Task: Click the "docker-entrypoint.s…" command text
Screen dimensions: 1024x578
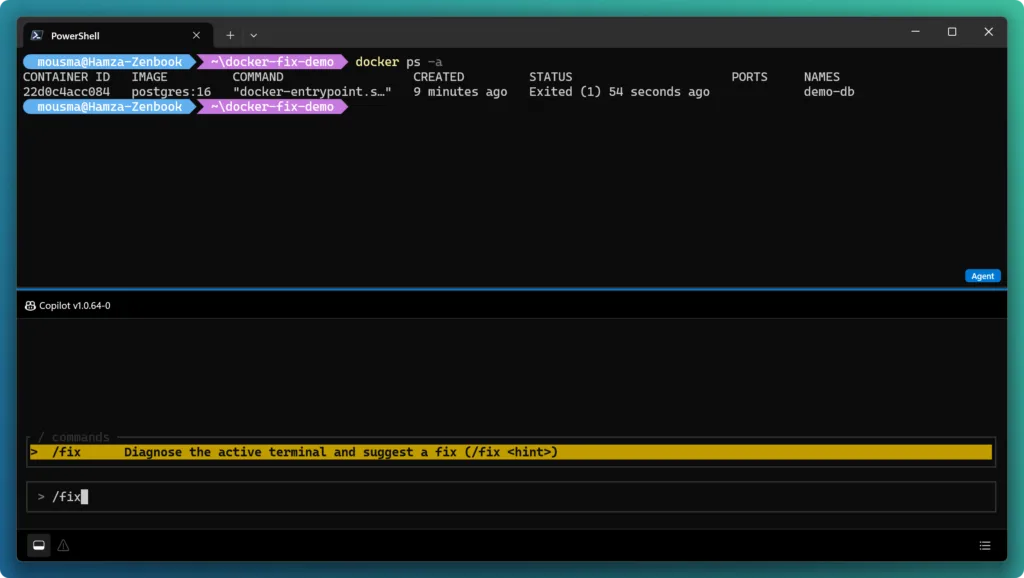Action: [x=312, y=92]
